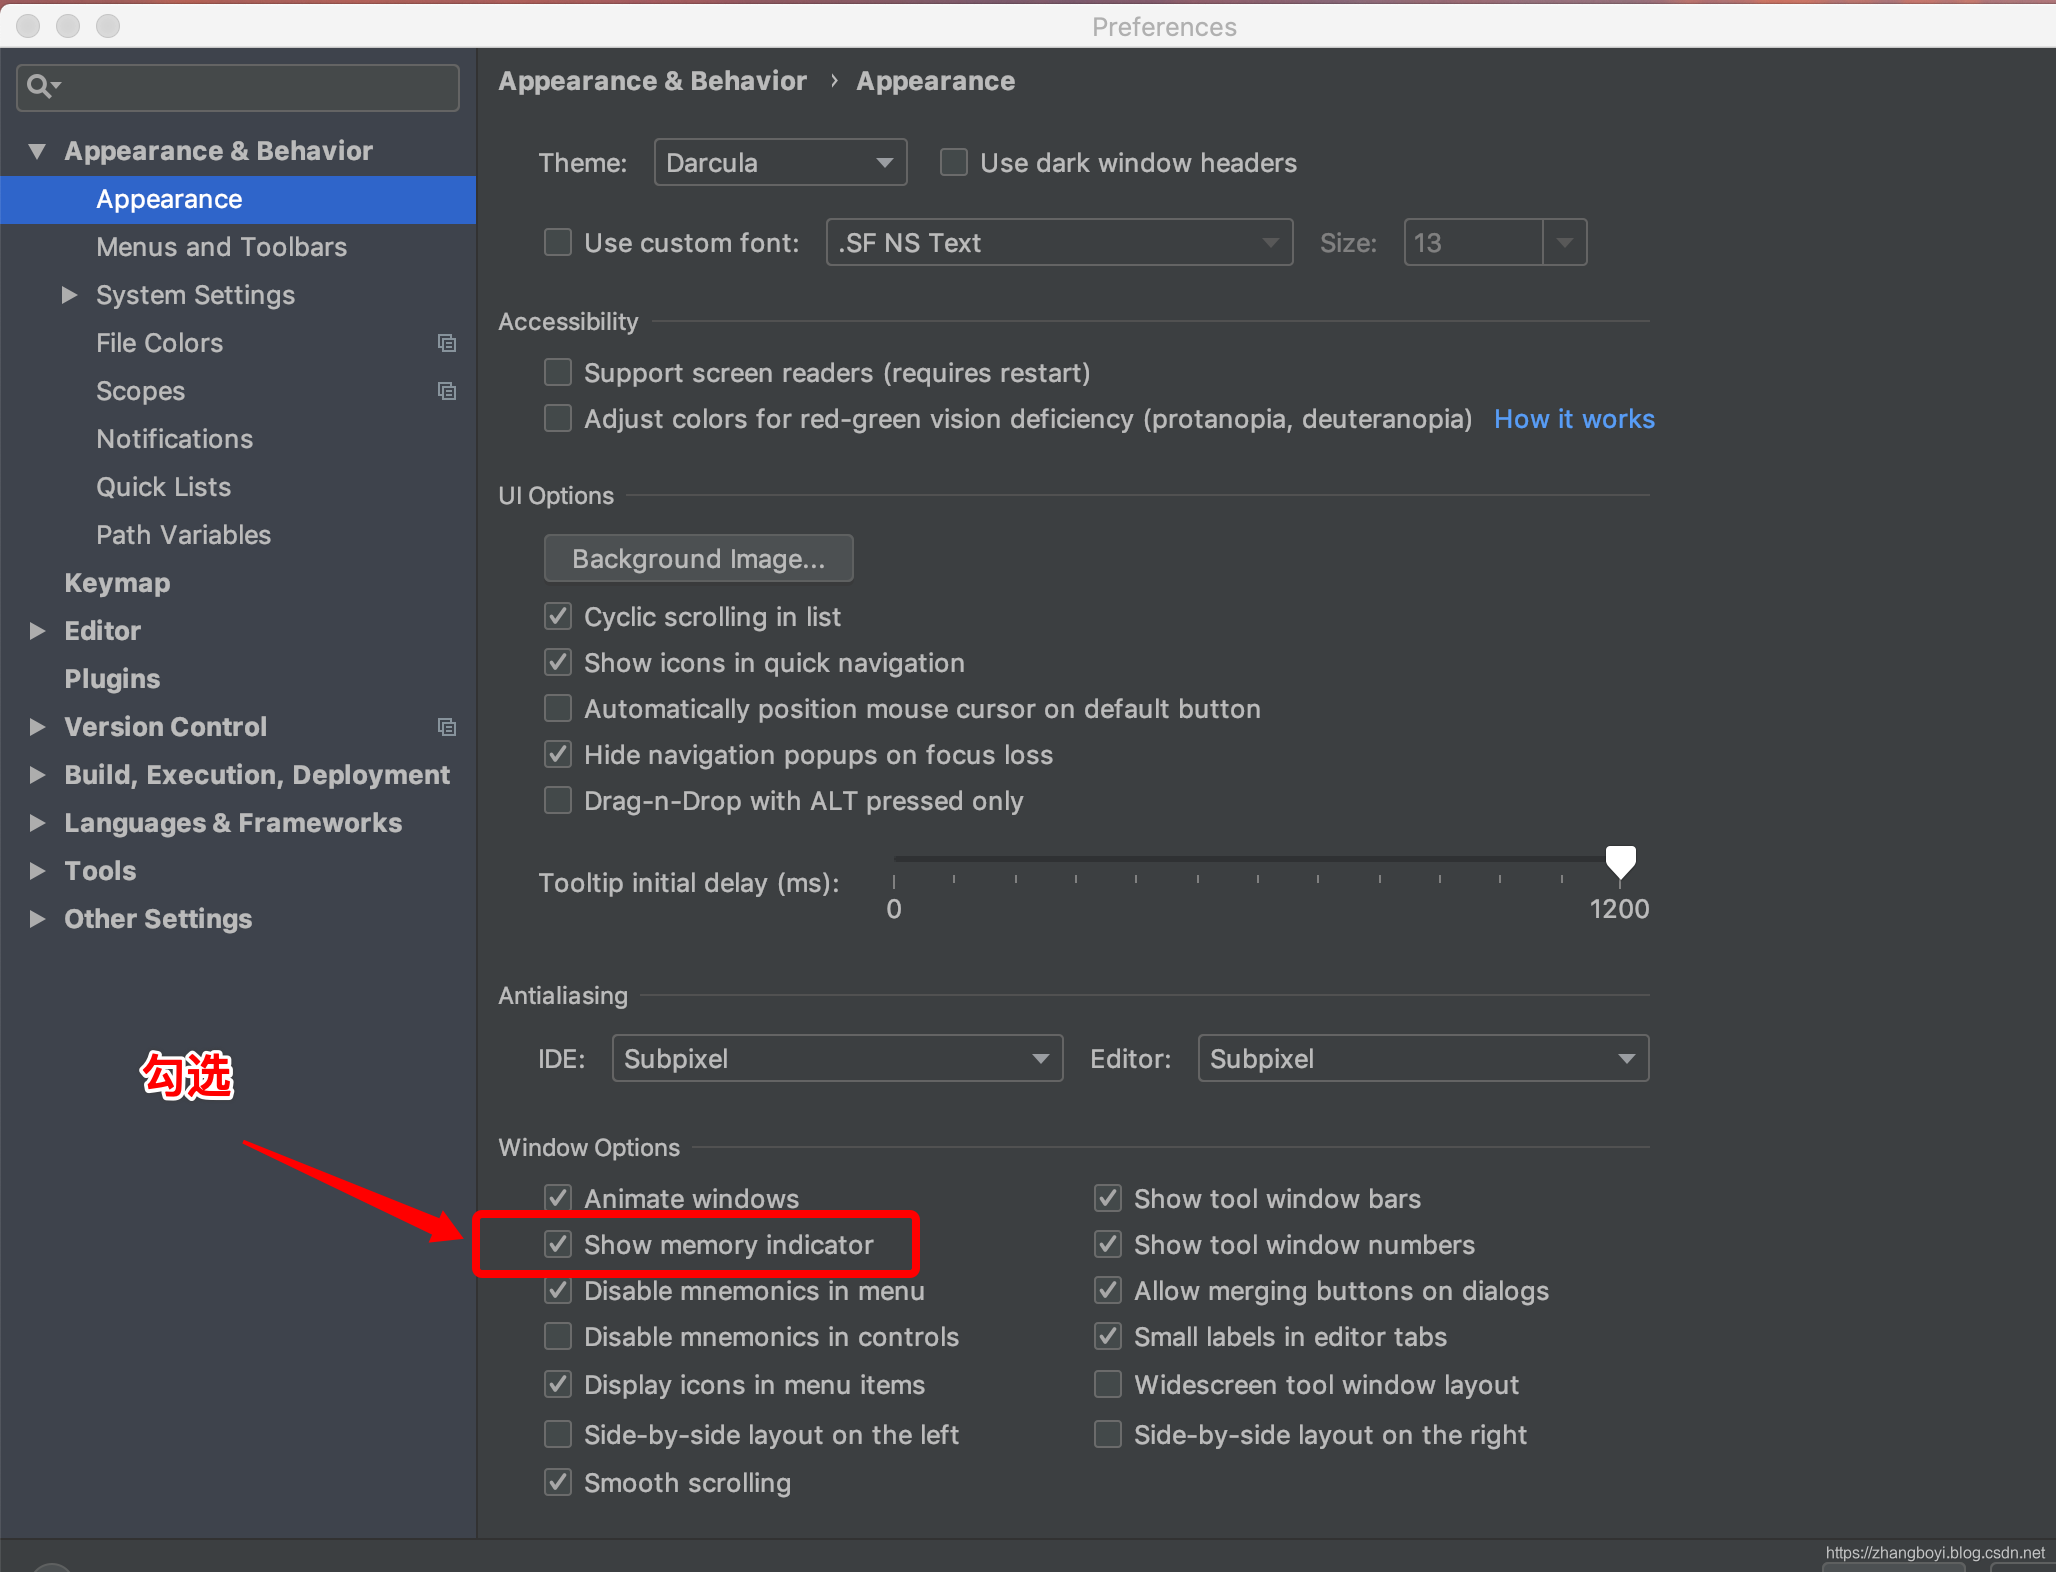
Task: Open the IDE antialiasing Subpixel dropdown
Action: (x=838, y=1058)
